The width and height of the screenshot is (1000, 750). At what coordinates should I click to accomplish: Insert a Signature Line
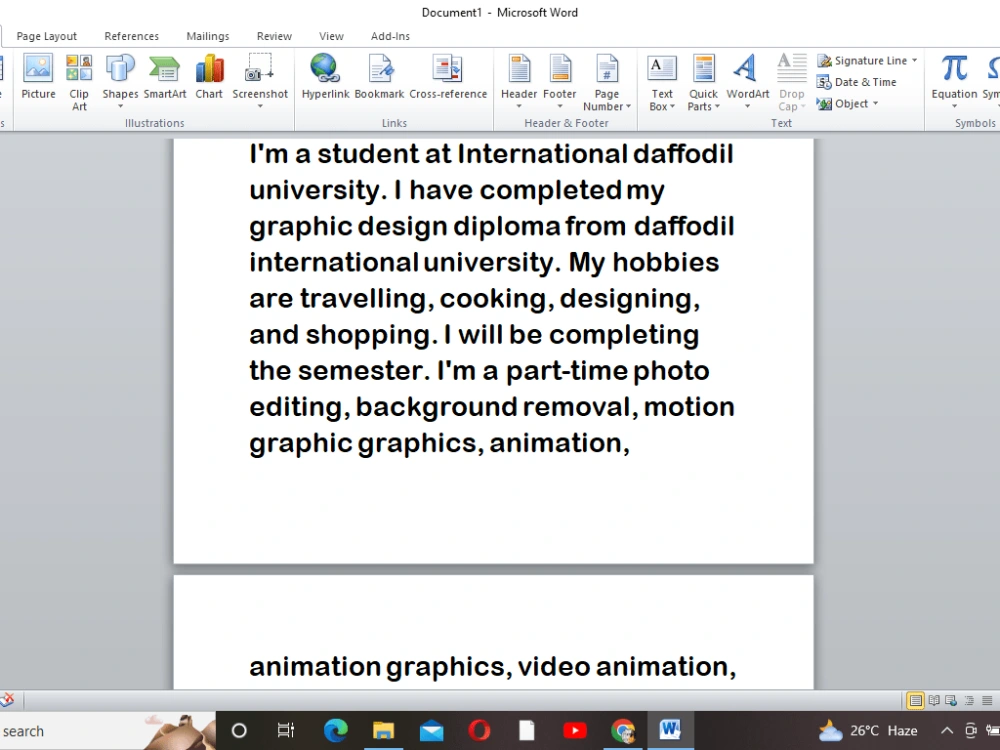pyautogui.click(x=862, y=61)
